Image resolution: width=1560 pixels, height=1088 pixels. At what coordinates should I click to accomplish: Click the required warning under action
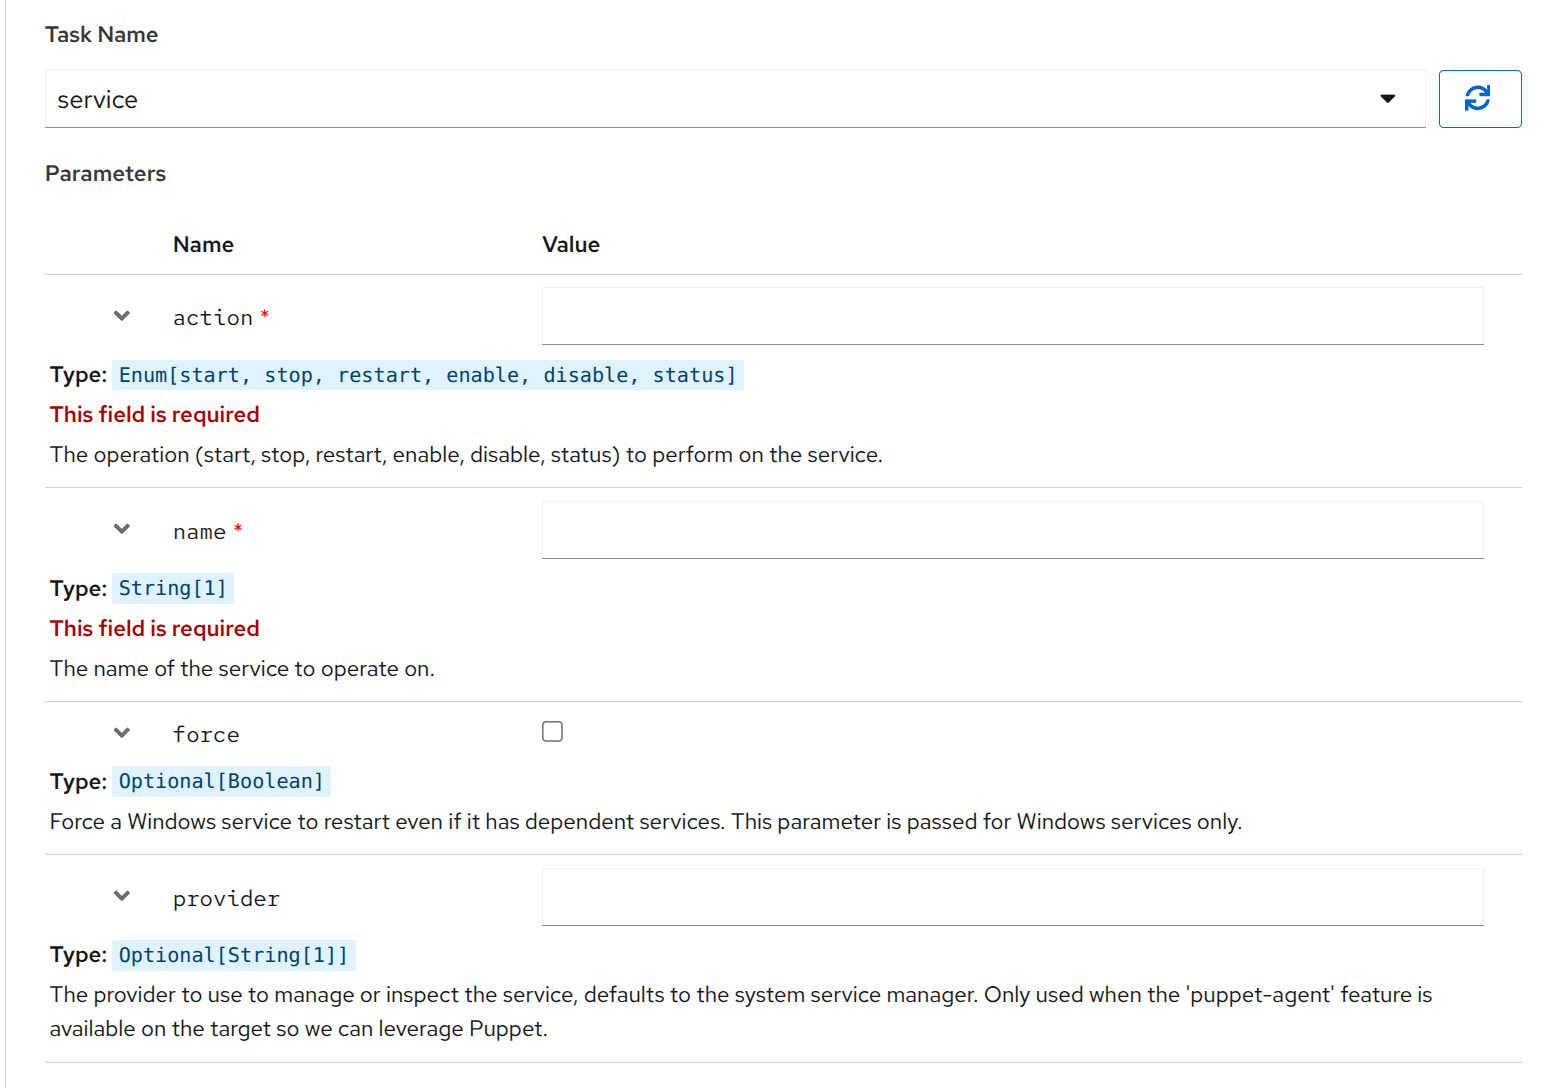pos(154,413)
